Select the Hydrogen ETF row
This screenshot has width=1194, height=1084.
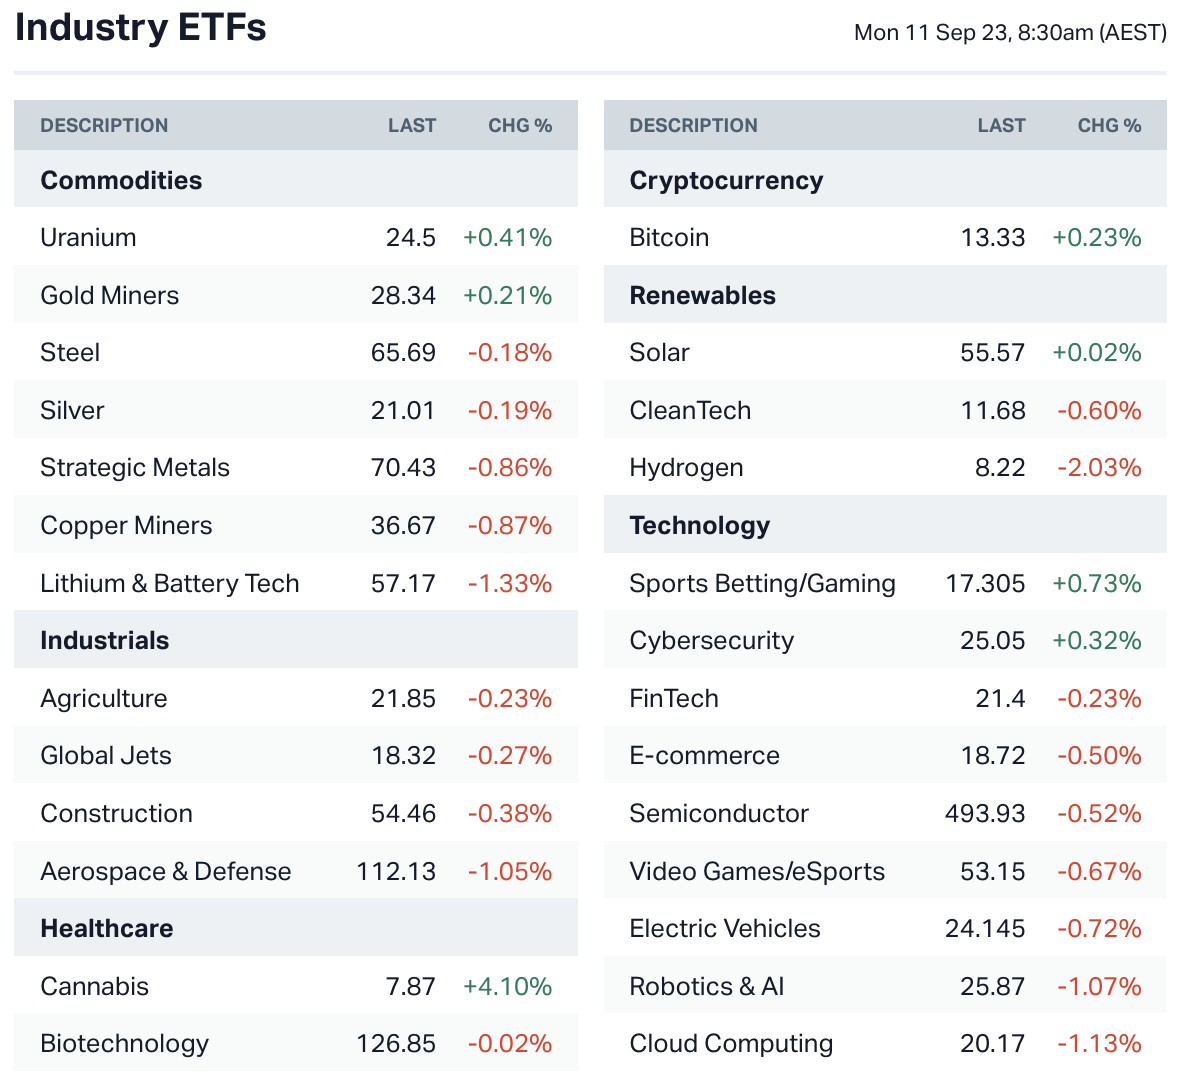pyautogui.click(x=686, y=468)
